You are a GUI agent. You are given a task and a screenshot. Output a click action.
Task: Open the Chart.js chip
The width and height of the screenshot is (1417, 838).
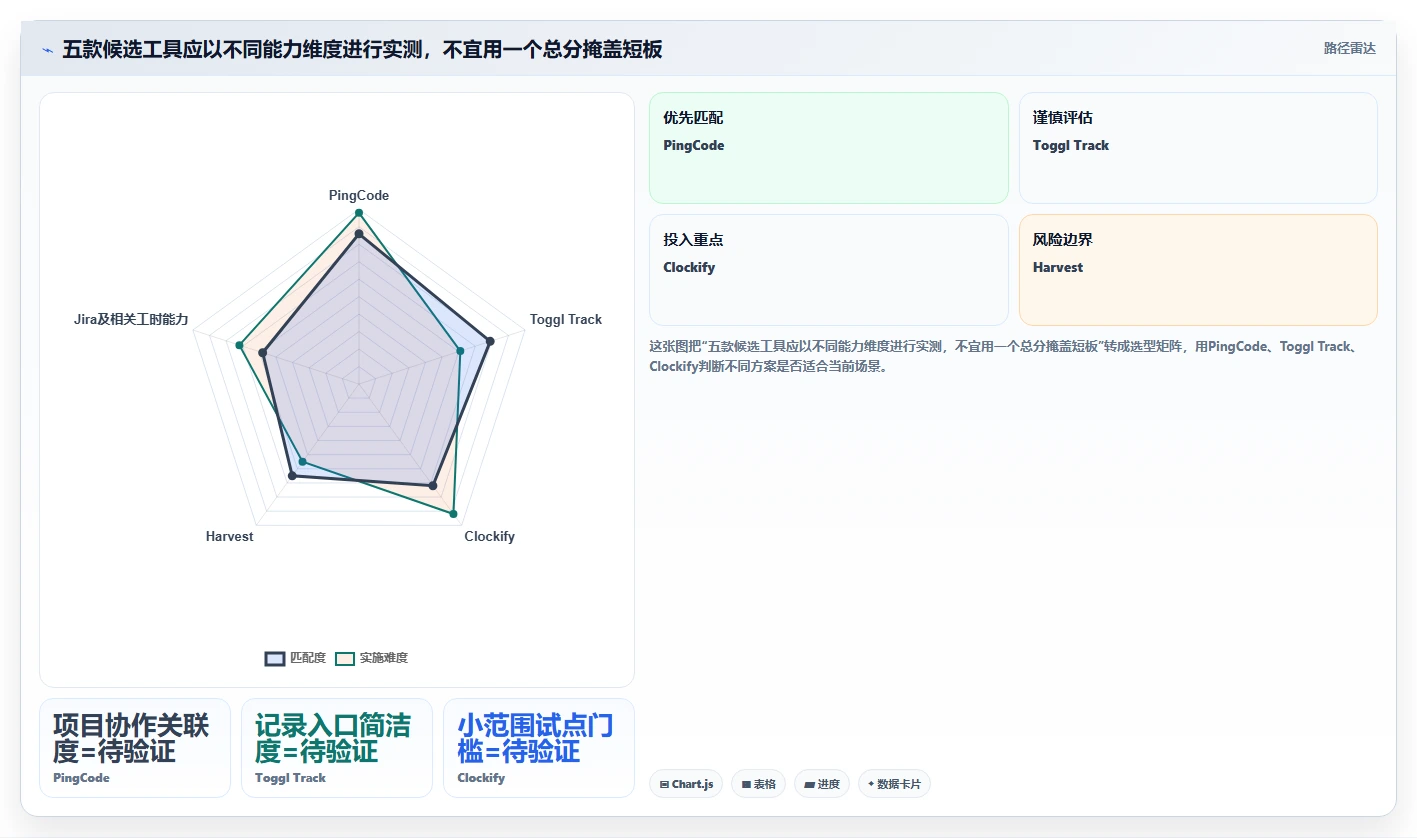(x=686, y=784)
